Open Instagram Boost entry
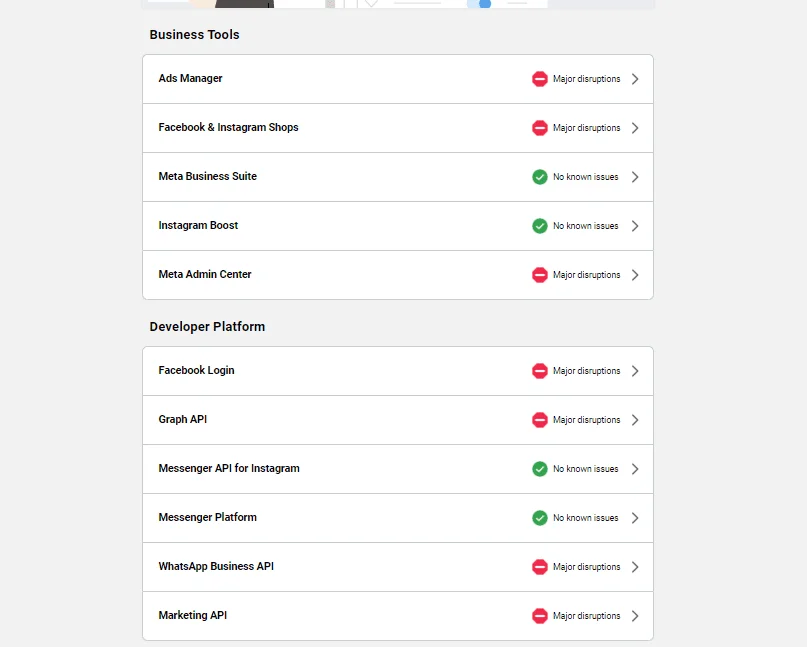This screenshot has width=807, height=647. coord(398,225)
